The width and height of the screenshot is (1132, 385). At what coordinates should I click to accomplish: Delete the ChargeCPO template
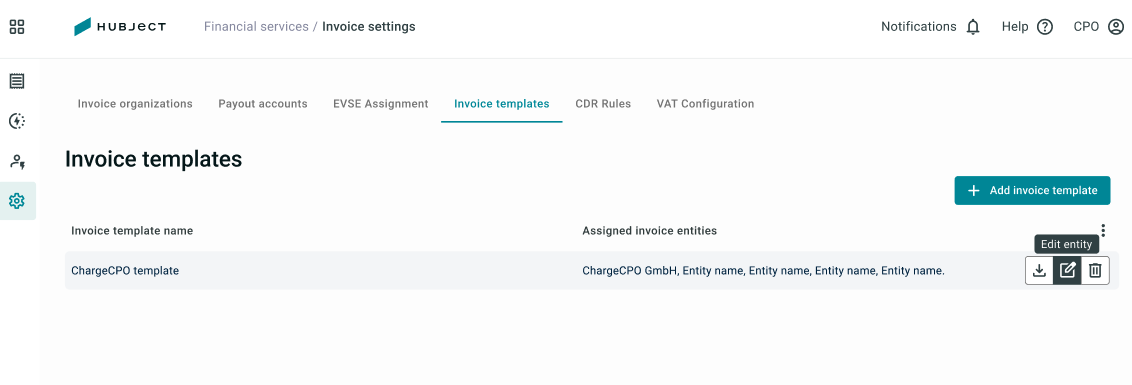pyautogui.click(x=1095, y=271)
